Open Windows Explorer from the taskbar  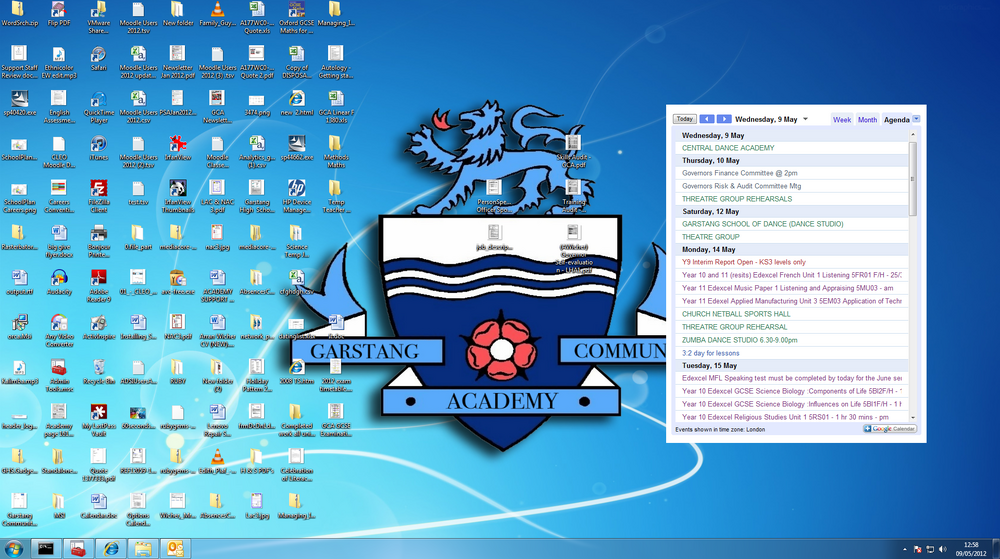click(143, 549)
